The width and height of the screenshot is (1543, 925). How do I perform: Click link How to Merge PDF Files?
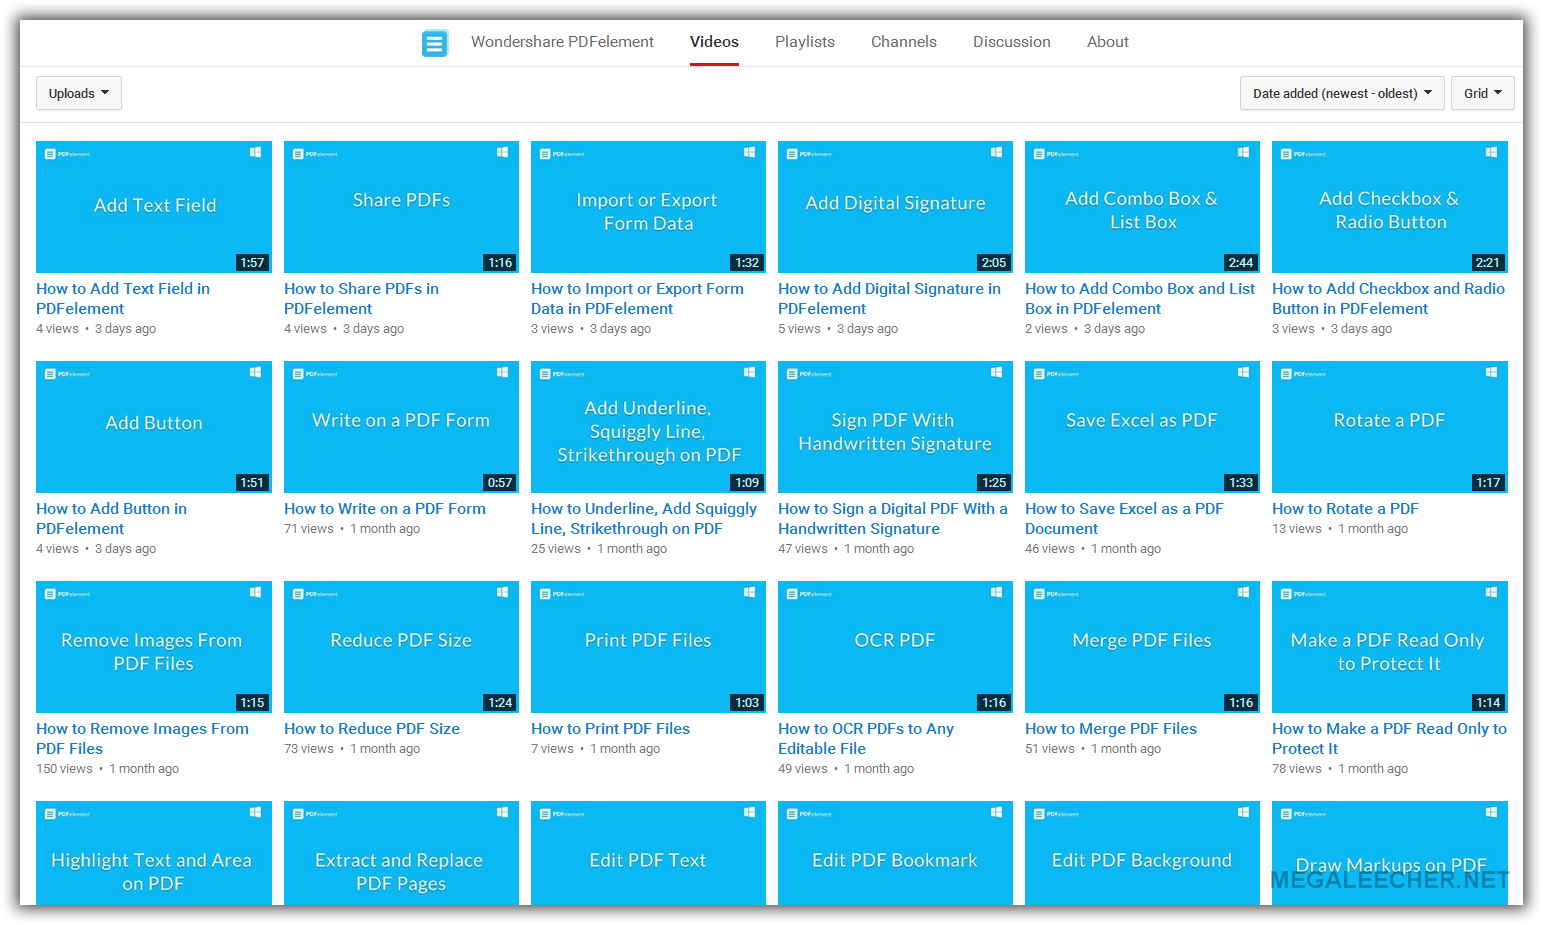click(1111, 728)
